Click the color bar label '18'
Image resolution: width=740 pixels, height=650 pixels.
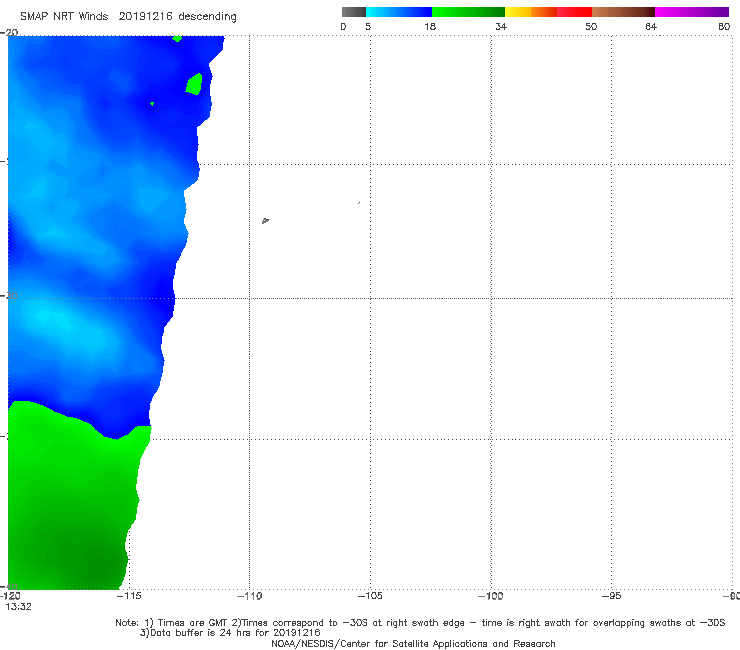tap(430, 27)
